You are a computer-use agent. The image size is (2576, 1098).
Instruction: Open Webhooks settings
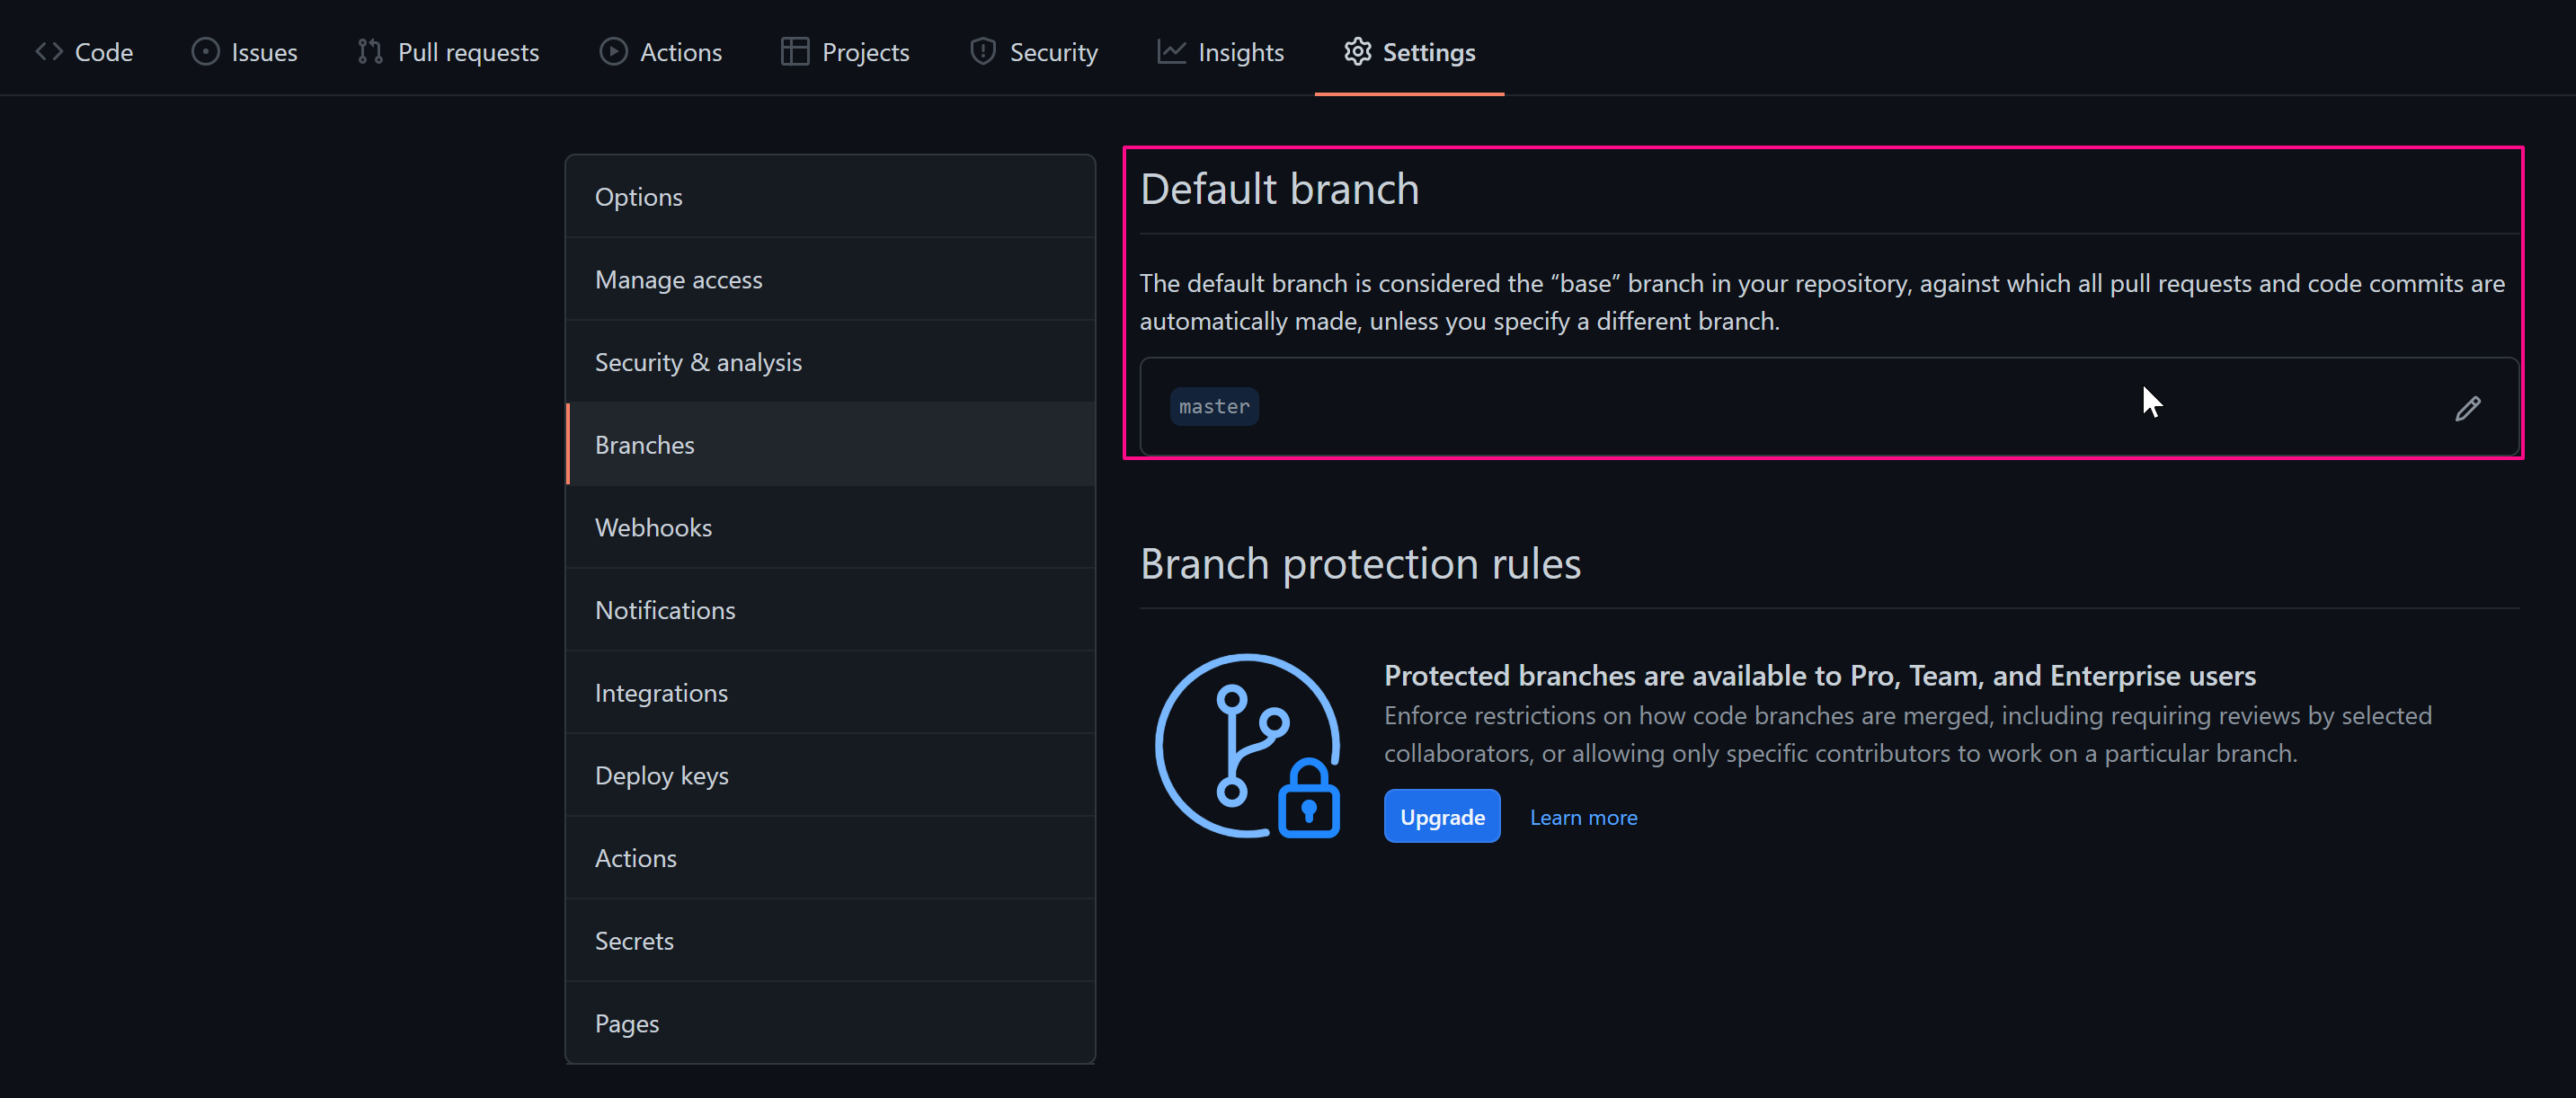[830, 527]
